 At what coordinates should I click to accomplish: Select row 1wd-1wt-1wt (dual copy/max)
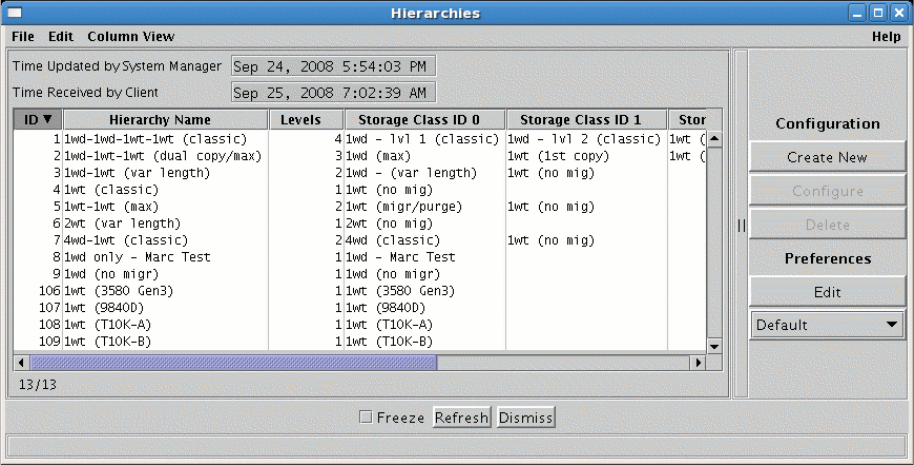163,156
